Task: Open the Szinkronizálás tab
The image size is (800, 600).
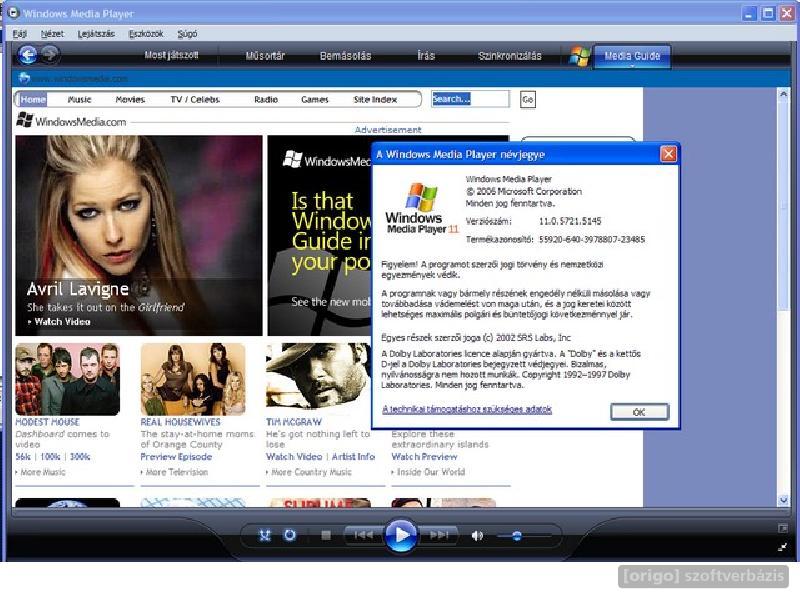Action: (x=510, y=56)
